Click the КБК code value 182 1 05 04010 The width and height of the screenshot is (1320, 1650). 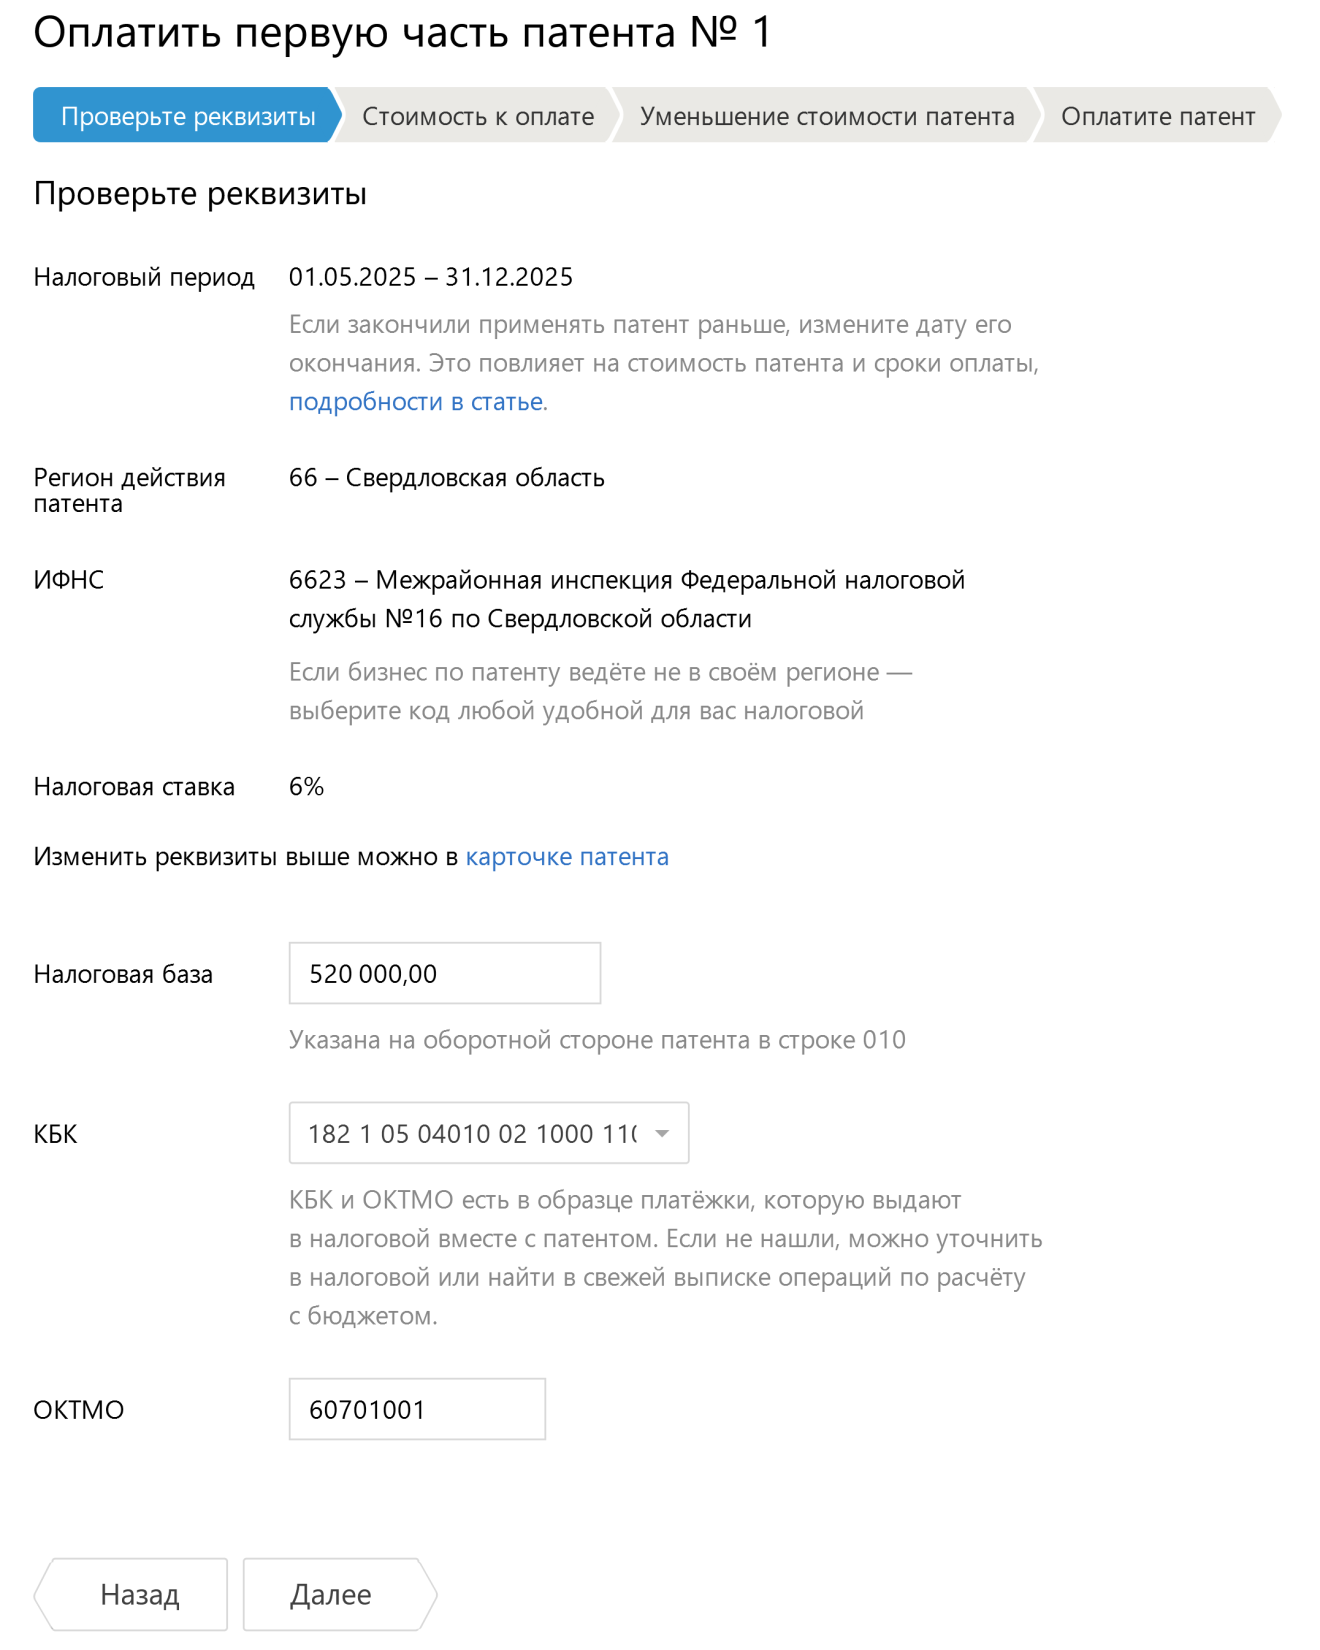coord(470,1133)
